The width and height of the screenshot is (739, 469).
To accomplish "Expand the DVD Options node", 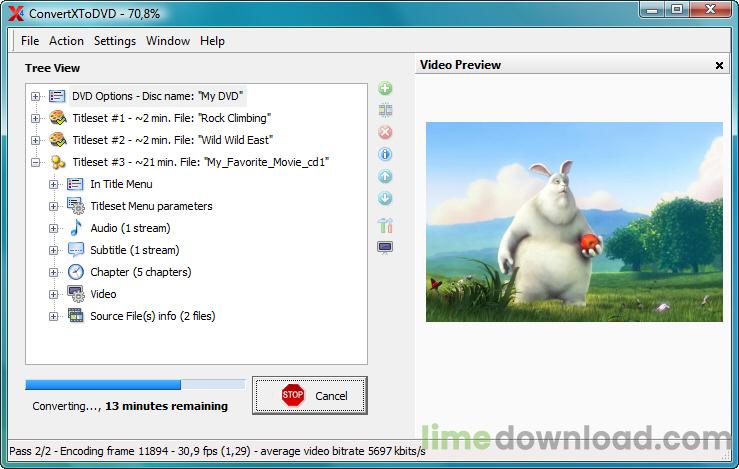I will click(x=35, y=96).
